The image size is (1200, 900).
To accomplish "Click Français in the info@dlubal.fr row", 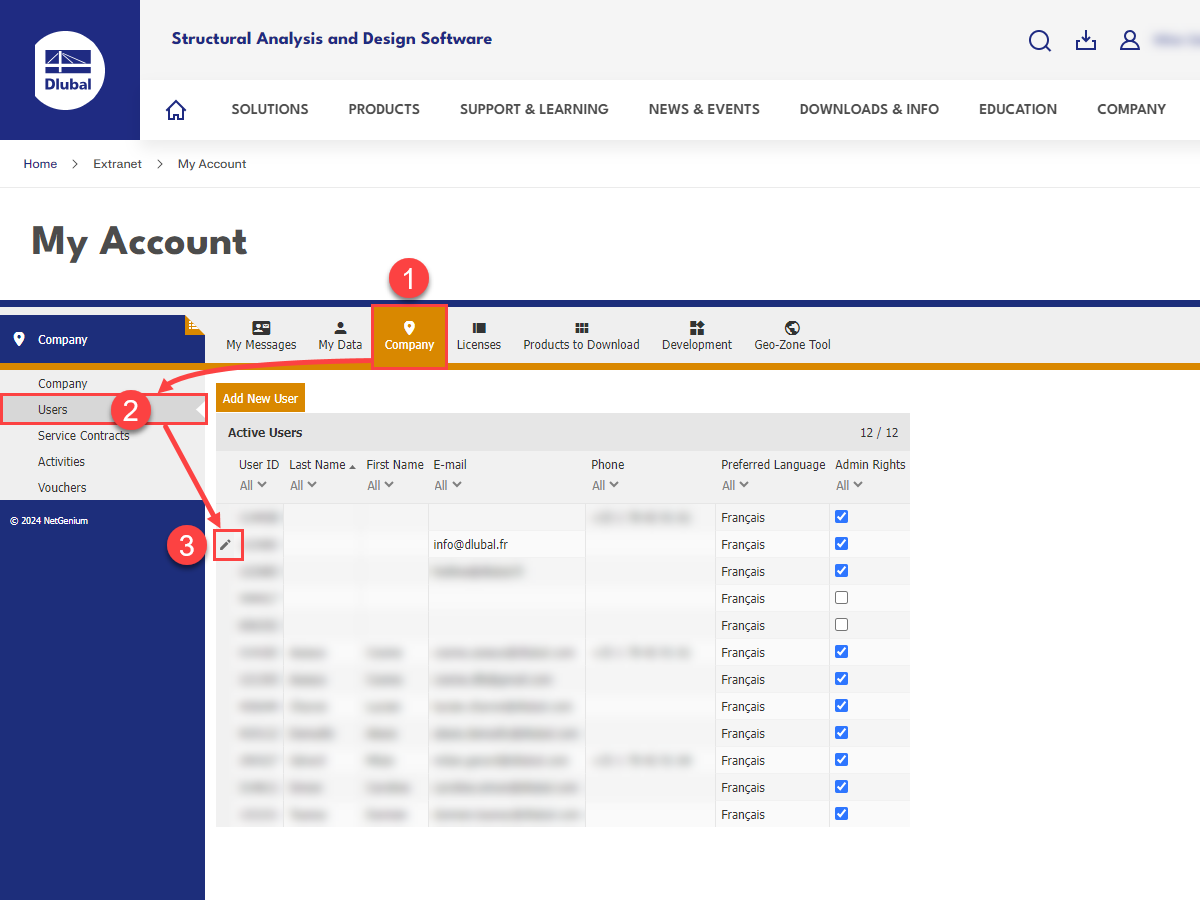I will 743,545.
